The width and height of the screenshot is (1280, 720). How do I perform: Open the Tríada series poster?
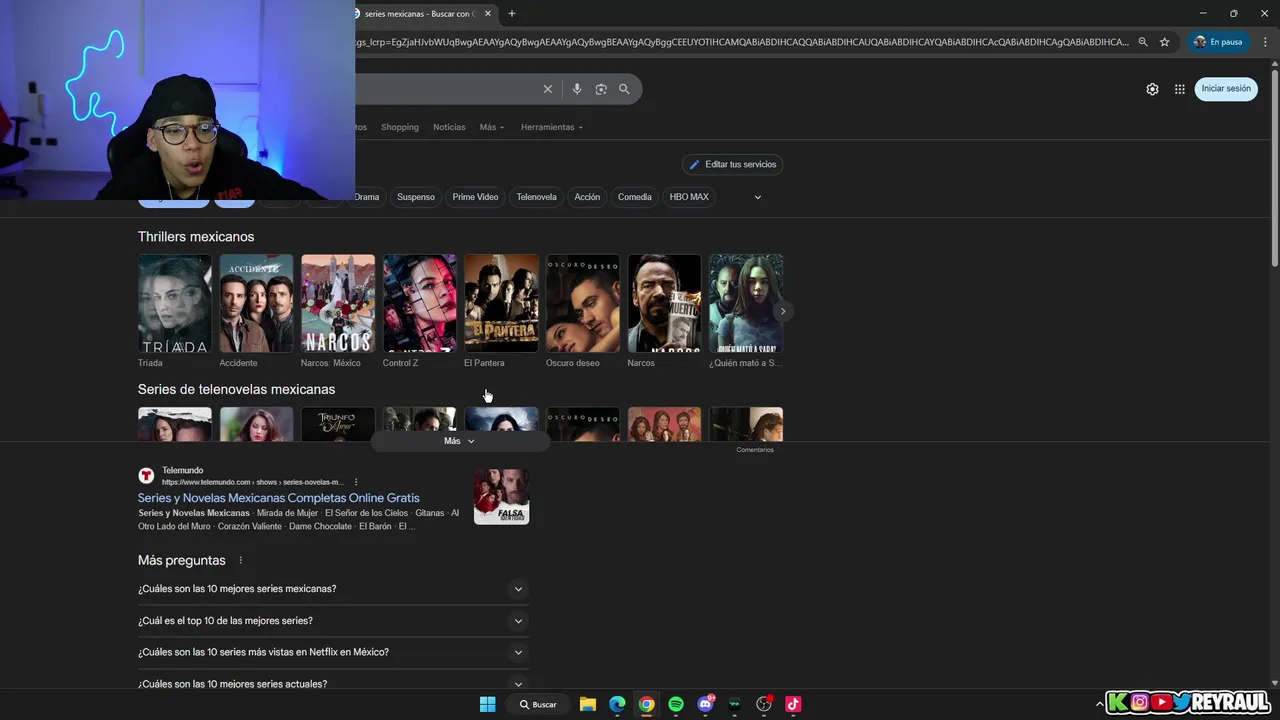175,303
